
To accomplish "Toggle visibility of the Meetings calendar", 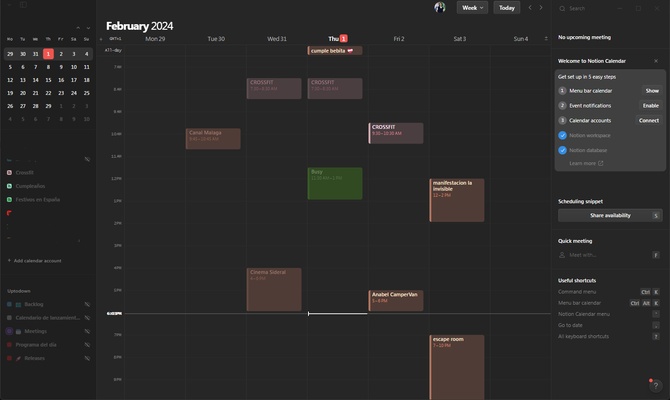I will [x=87, y=331].
